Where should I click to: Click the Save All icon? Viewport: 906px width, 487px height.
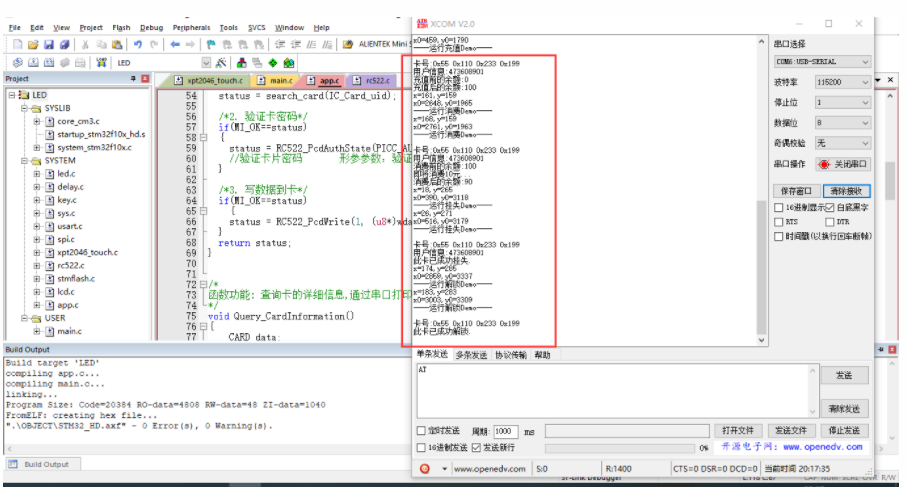tap(64, 44)
